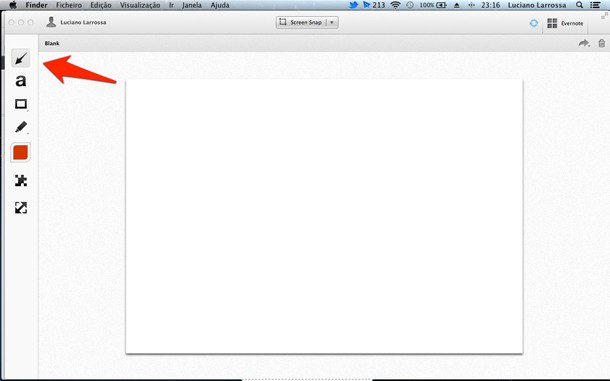610x381 pixels.
Task: Click the blank white canvas
Action: point(324,216)
